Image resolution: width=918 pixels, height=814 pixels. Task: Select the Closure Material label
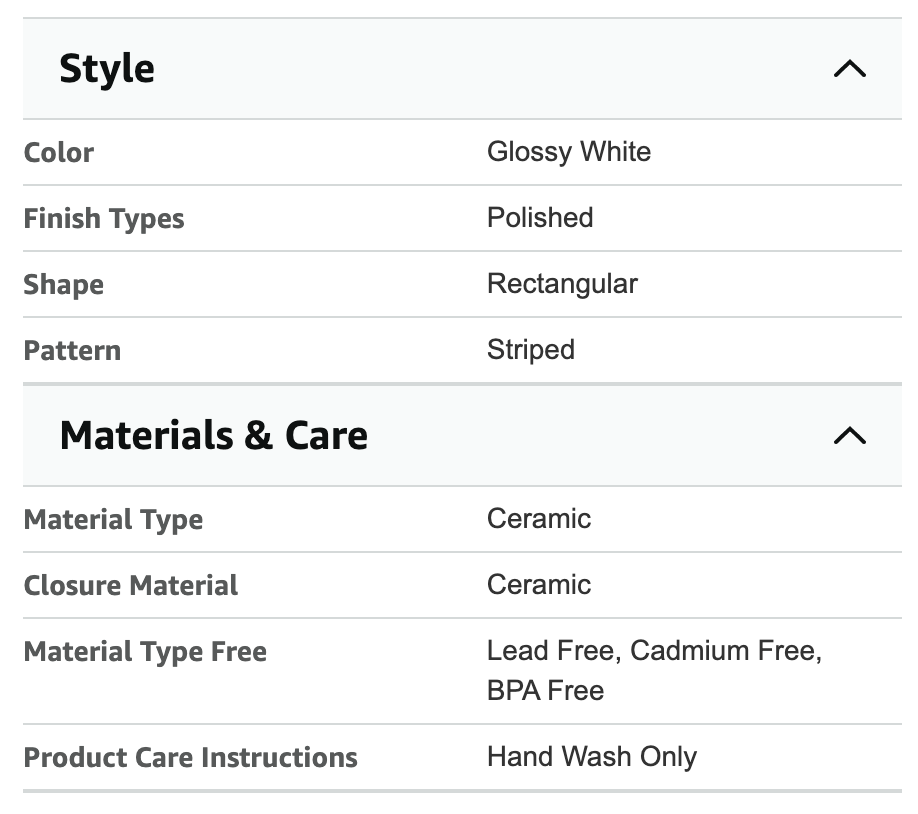pyautogui.click(x=131, y=586)
